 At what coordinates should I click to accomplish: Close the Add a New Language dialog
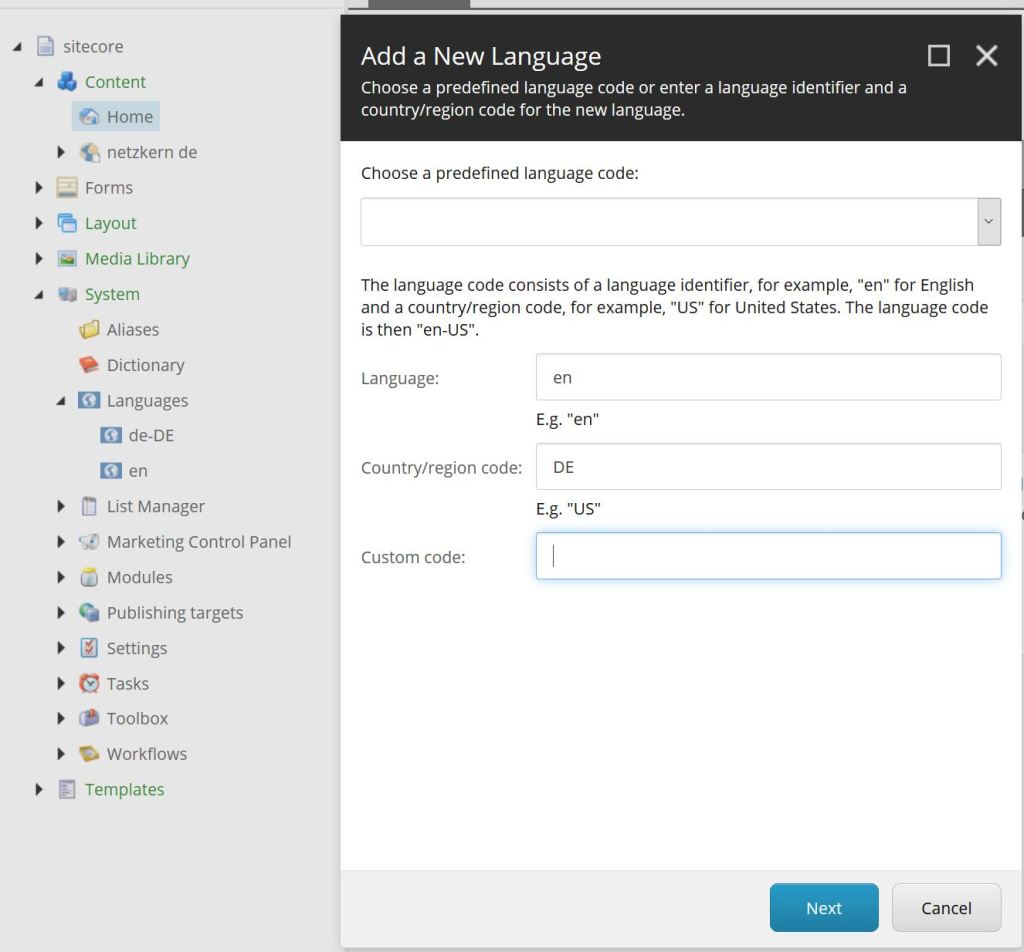986,56
